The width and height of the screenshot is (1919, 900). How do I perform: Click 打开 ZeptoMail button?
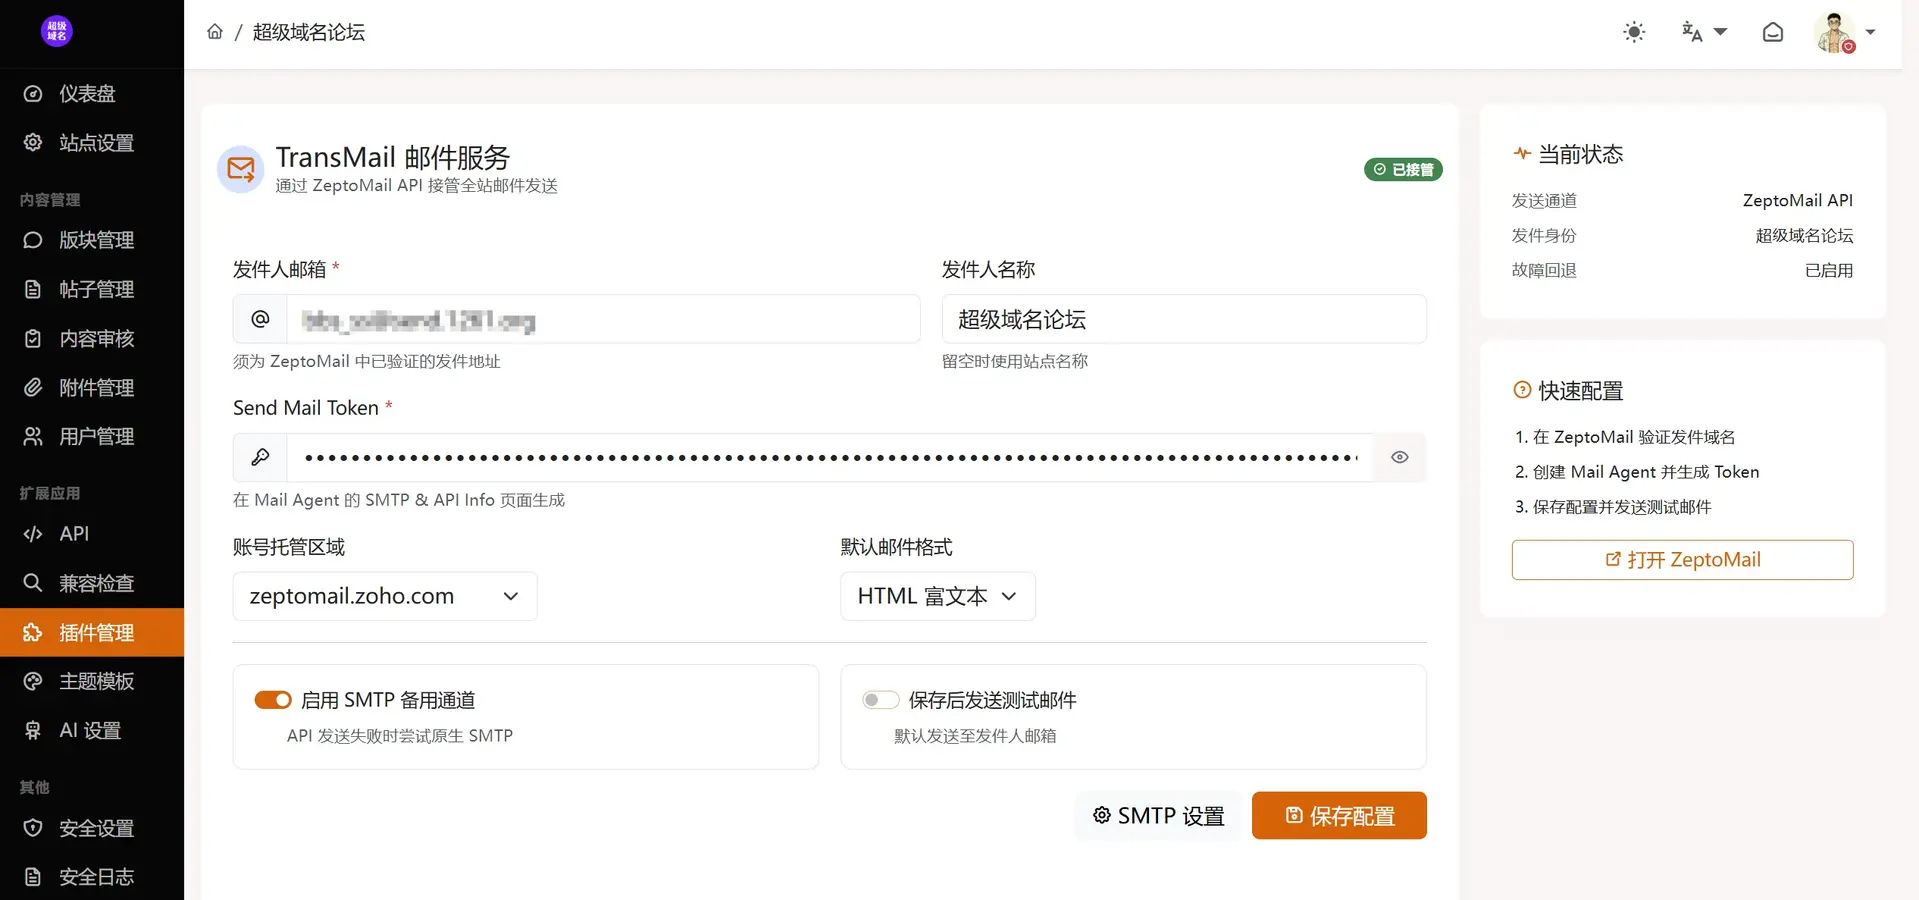click(1682, 560)
